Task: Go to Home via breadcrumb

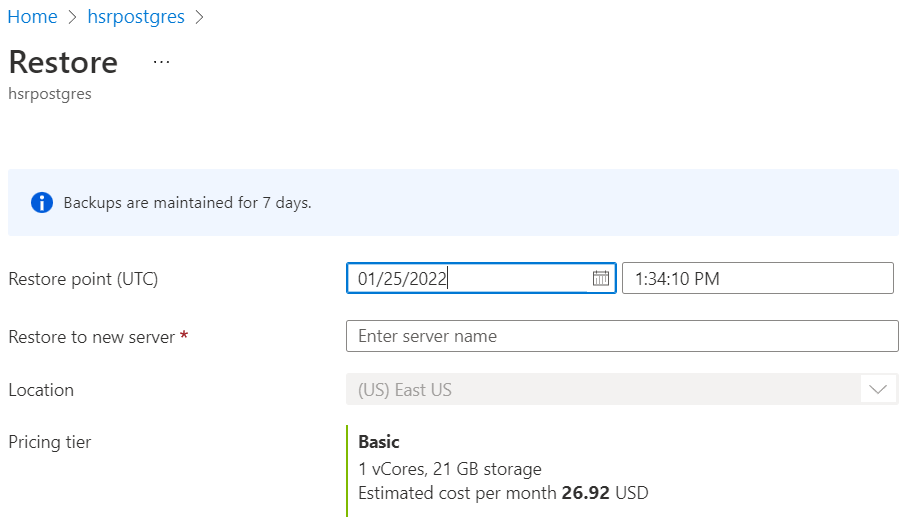Action: pos(32,17)
